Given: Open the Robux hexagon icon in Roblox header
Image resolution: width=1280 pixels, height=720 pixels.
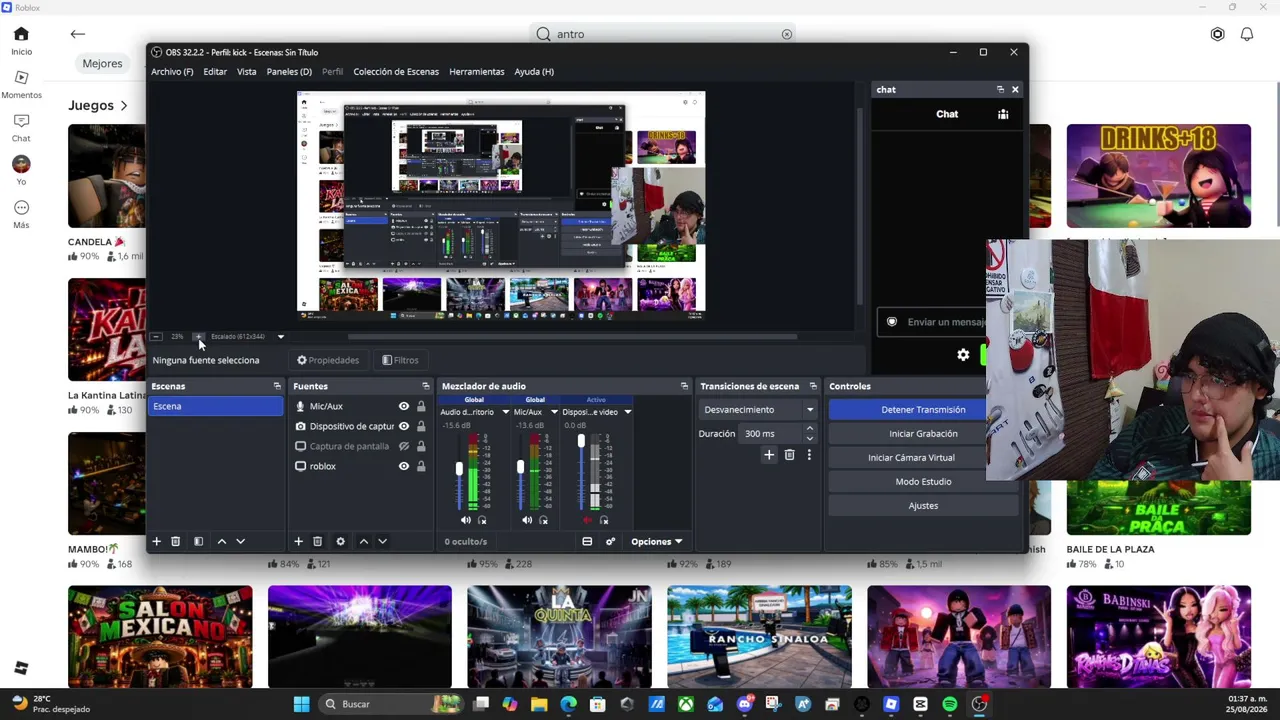Looking at the screenshot, I should click(x=1217, y=34).
